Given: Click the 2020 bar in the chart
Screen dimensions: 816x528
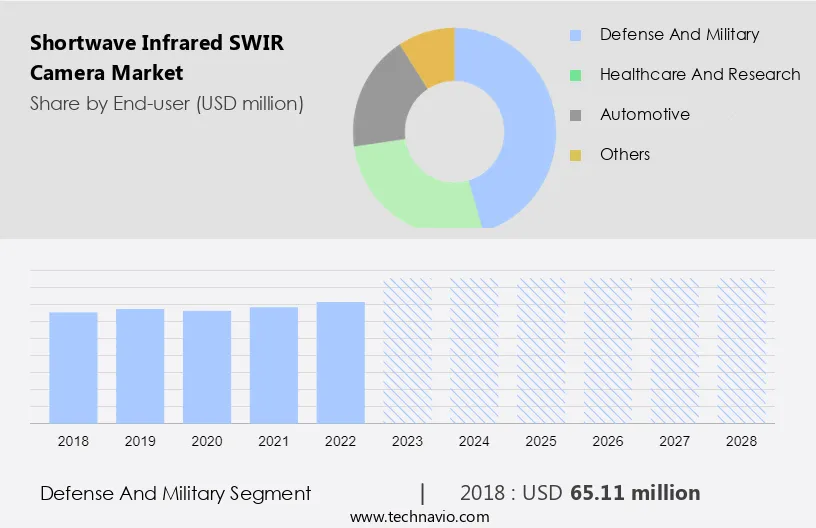Looking at the screenshot, I should click(x=207, y=366).
